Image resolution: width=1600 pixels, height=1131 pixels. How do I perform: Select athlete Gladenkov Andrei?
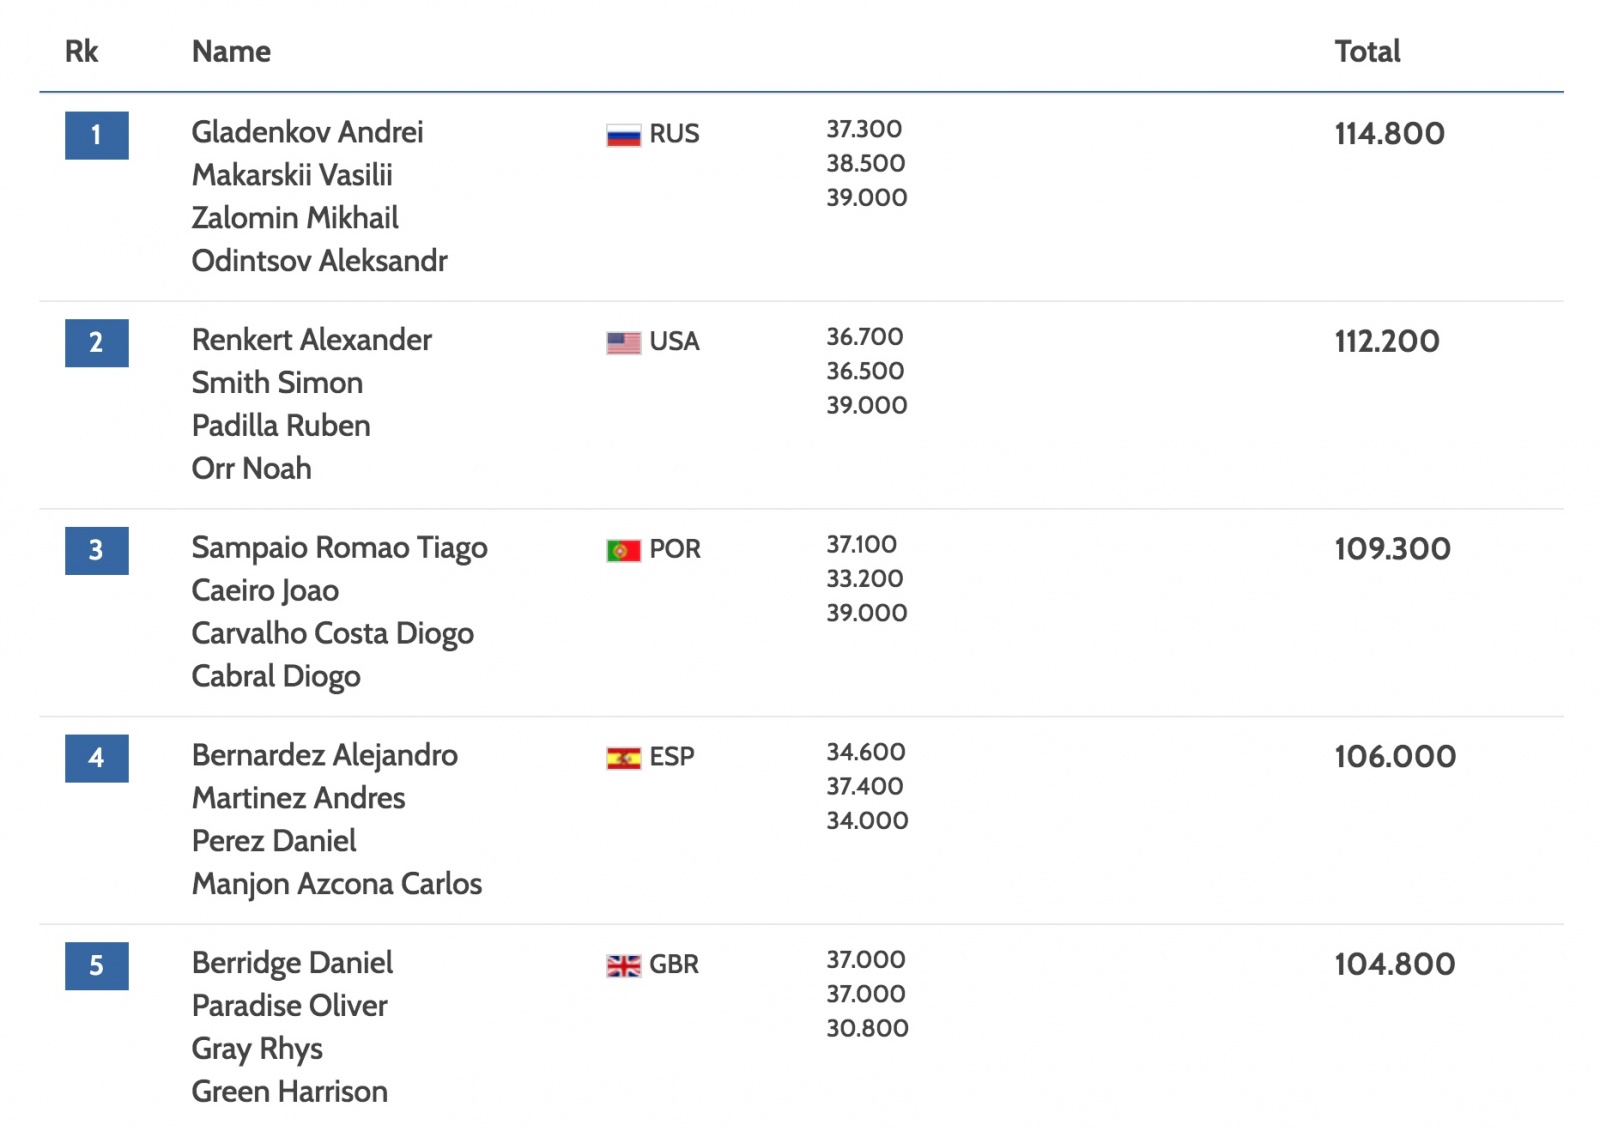click(x=307, y=132)
